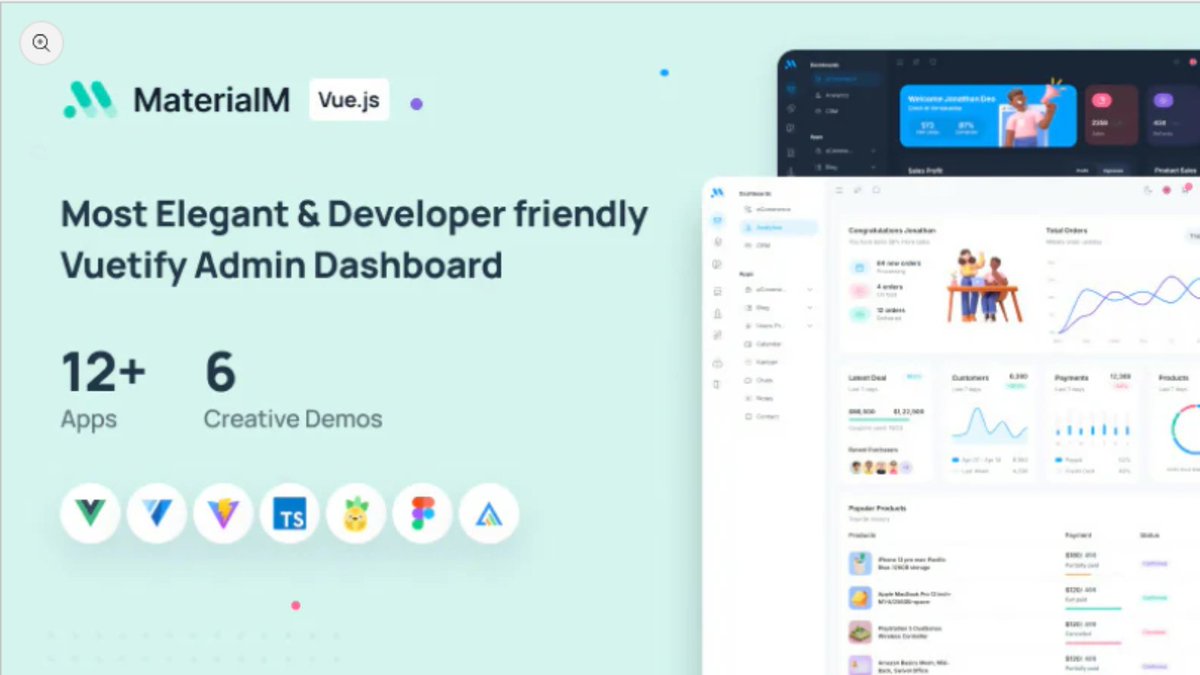Click the Recent Purchasers avatars group

click(x=880, y=467)
